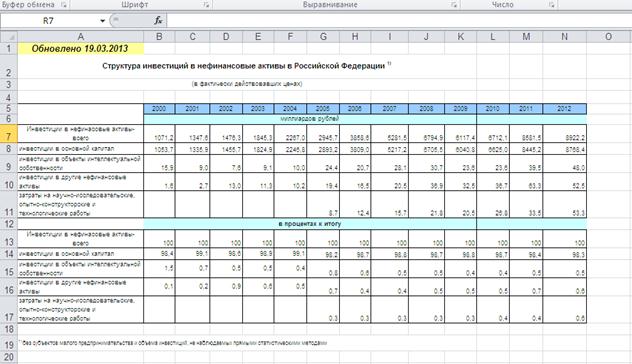The width and height of the screenshot is (632, 364).
Task: Click the 2007 year header cell
Action: click(390, 108)
